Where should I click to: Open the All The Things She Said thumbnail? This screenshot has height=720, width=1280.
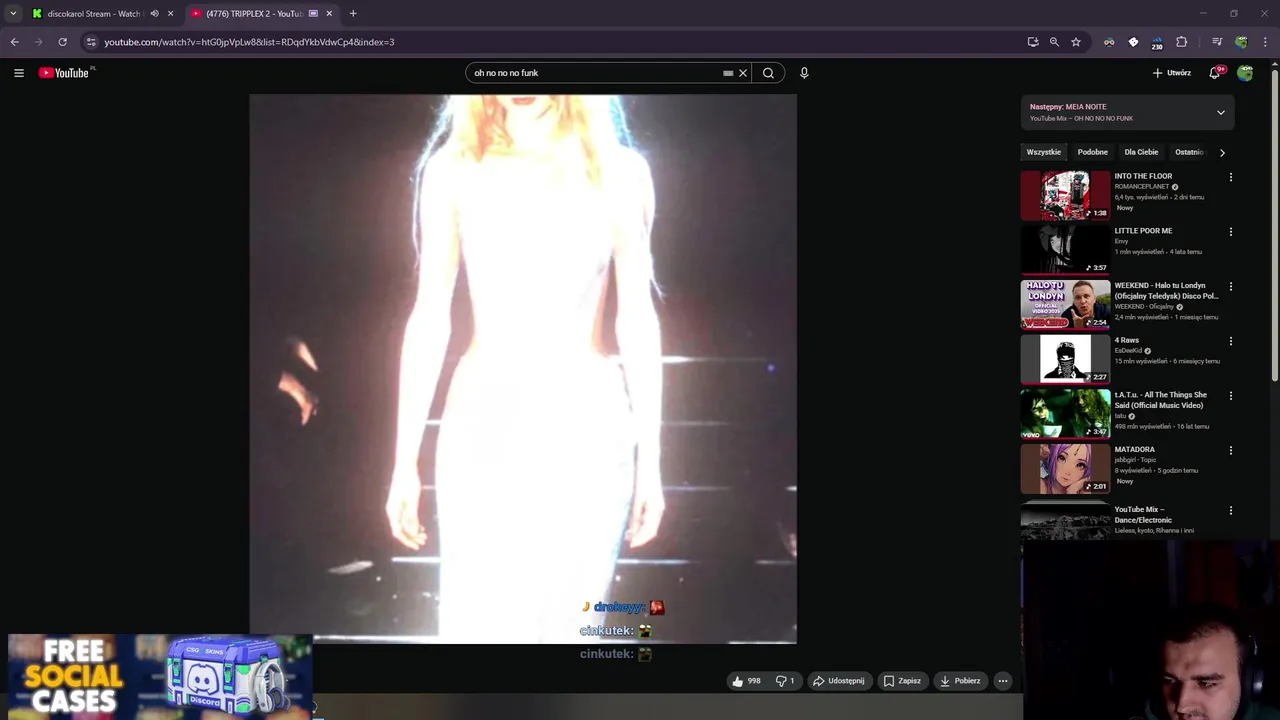click(x=1065, y=414)
